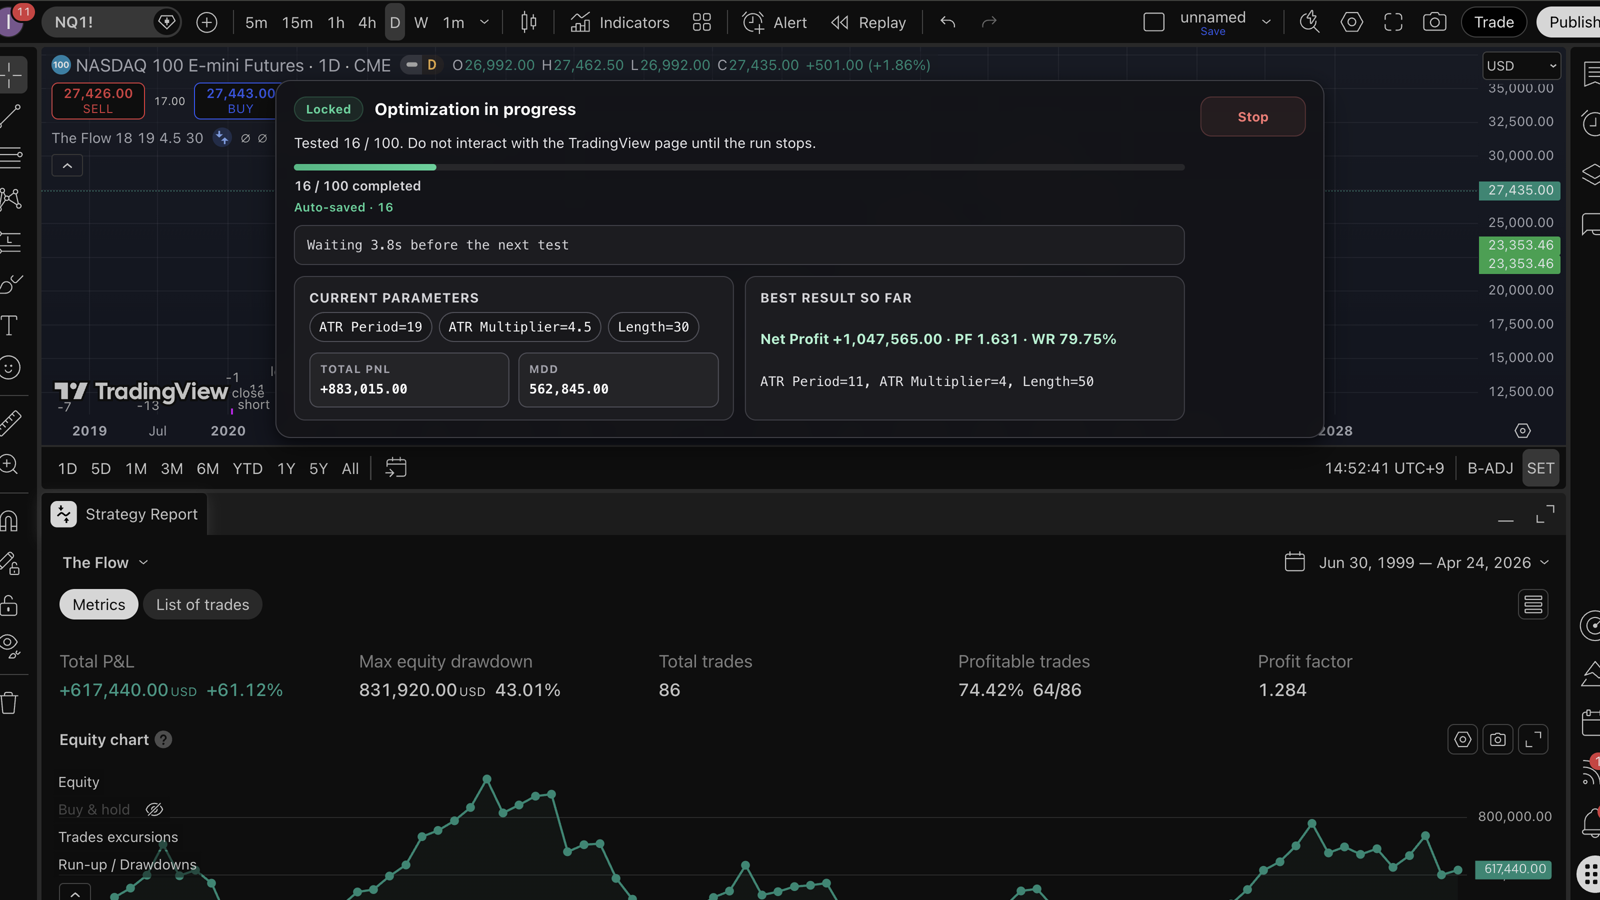Open equity chart settings gear icon
Viewport: 1600px width, 900px height.
[x=1462, y=740]
